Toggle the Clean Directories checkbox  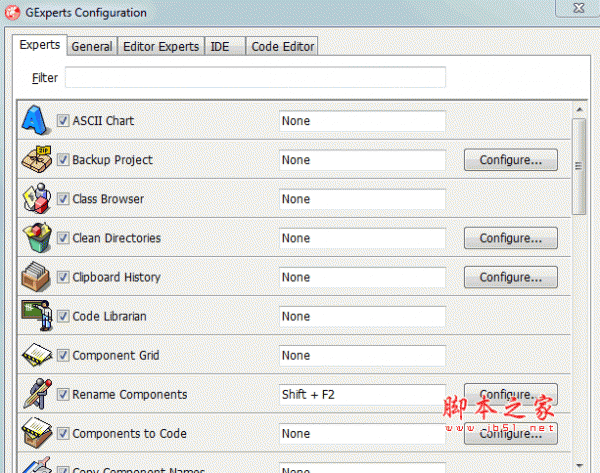pos(63,238)
